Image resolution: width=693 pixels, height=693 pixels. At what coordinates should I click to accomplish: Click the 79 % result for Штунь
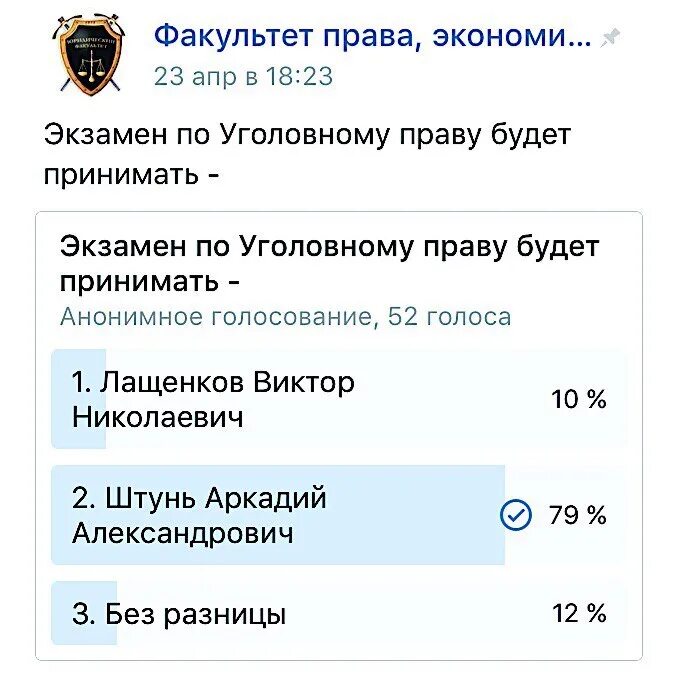(578, 515)
